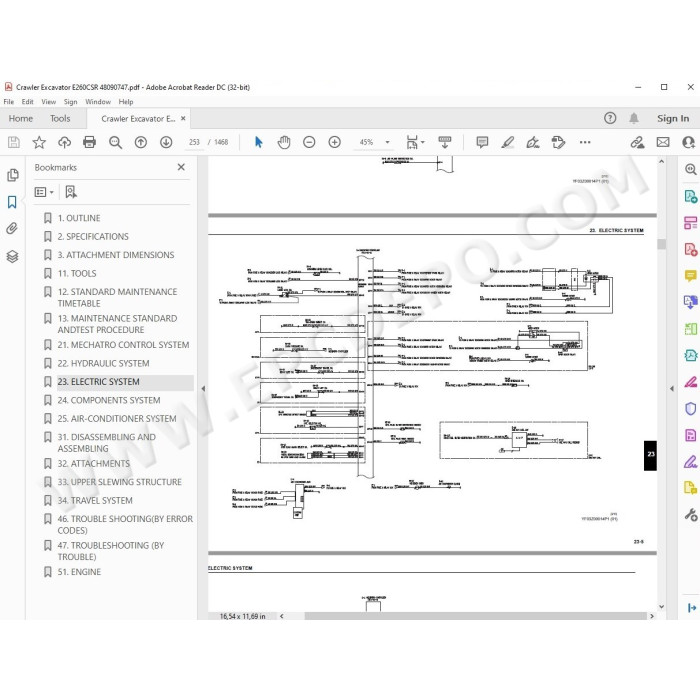Viewport: 700px width, 700px height.
Task: Share a link to the file icon
Action: click(638, 142)
